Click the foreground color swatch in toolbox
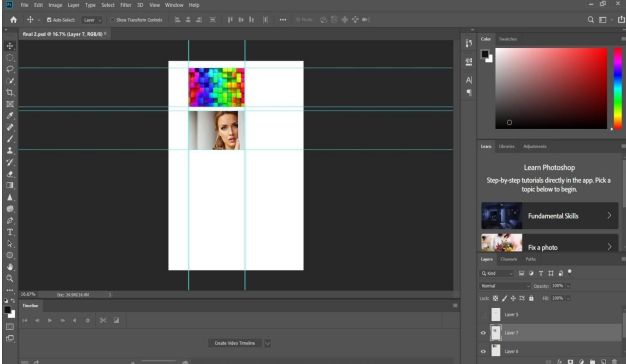The image size is (626, 364). pos(8,310)
